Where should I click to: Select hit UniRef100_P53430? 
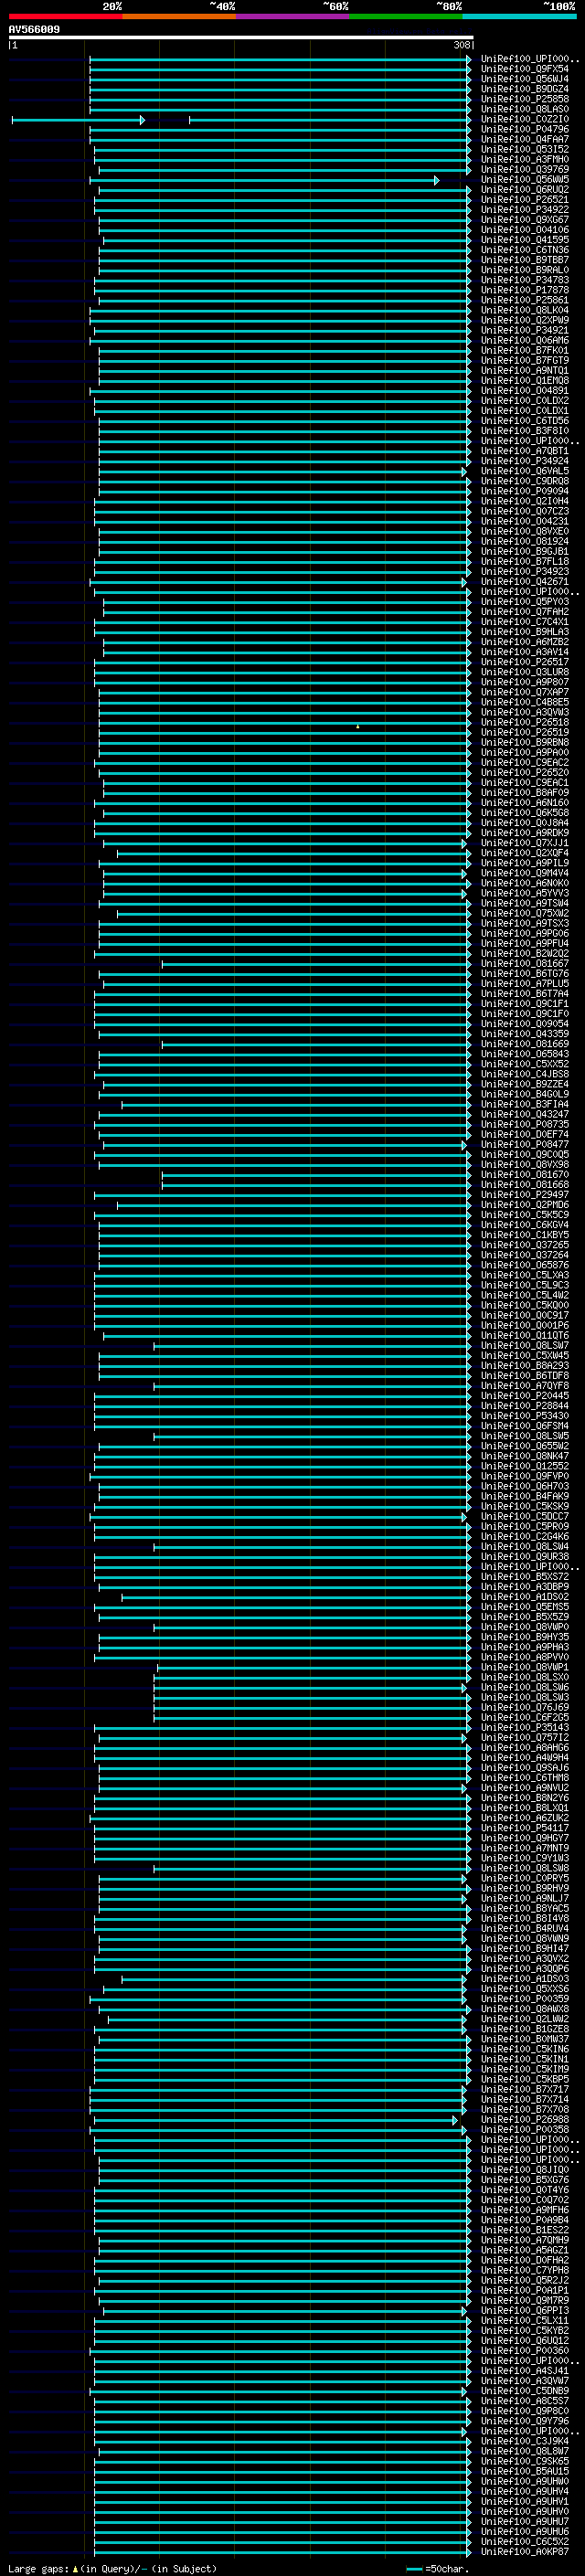tap(525, 1416)
